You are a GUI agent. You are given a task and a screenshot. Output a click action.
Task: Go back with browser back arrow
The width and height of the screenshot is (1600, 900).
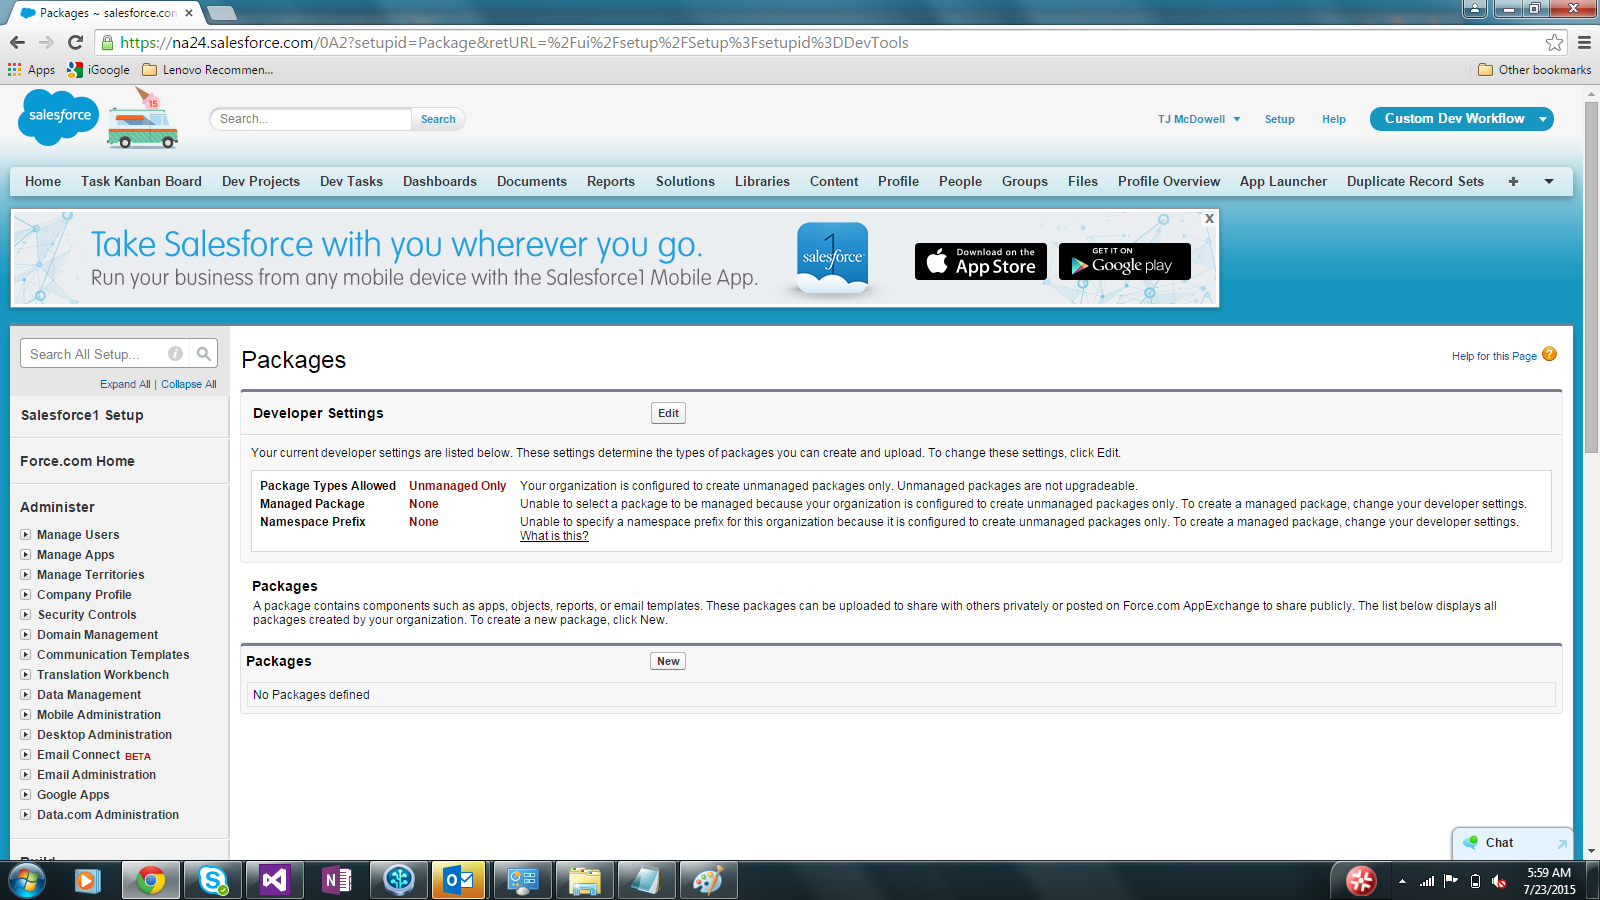[x=17, y=42]
